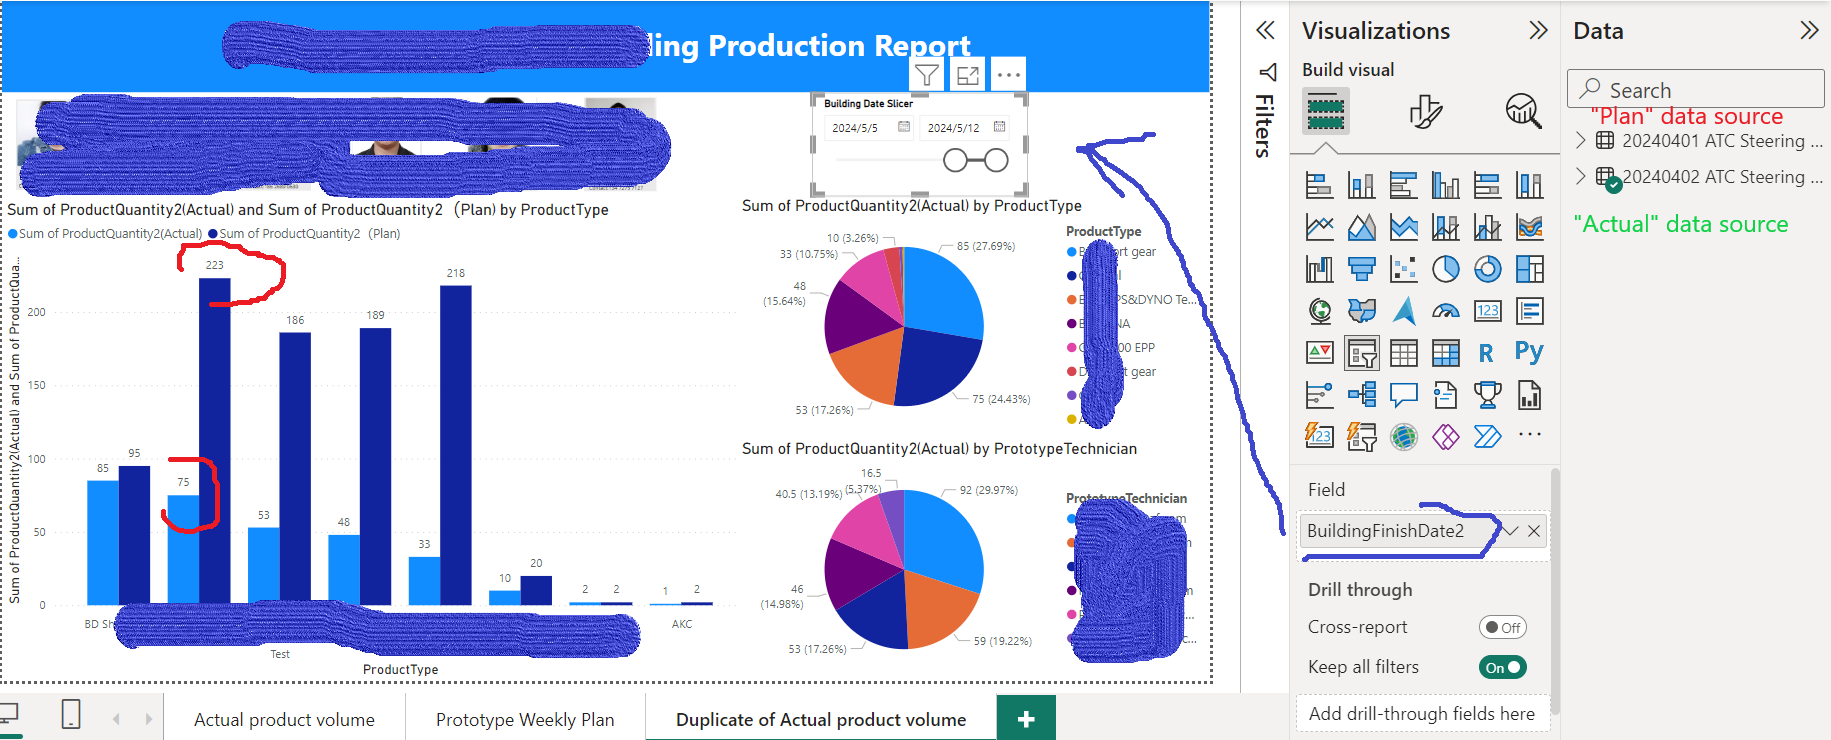Select the Duplicate of Actual product volume tab
Screen dimensions: 1831x740
821,720
